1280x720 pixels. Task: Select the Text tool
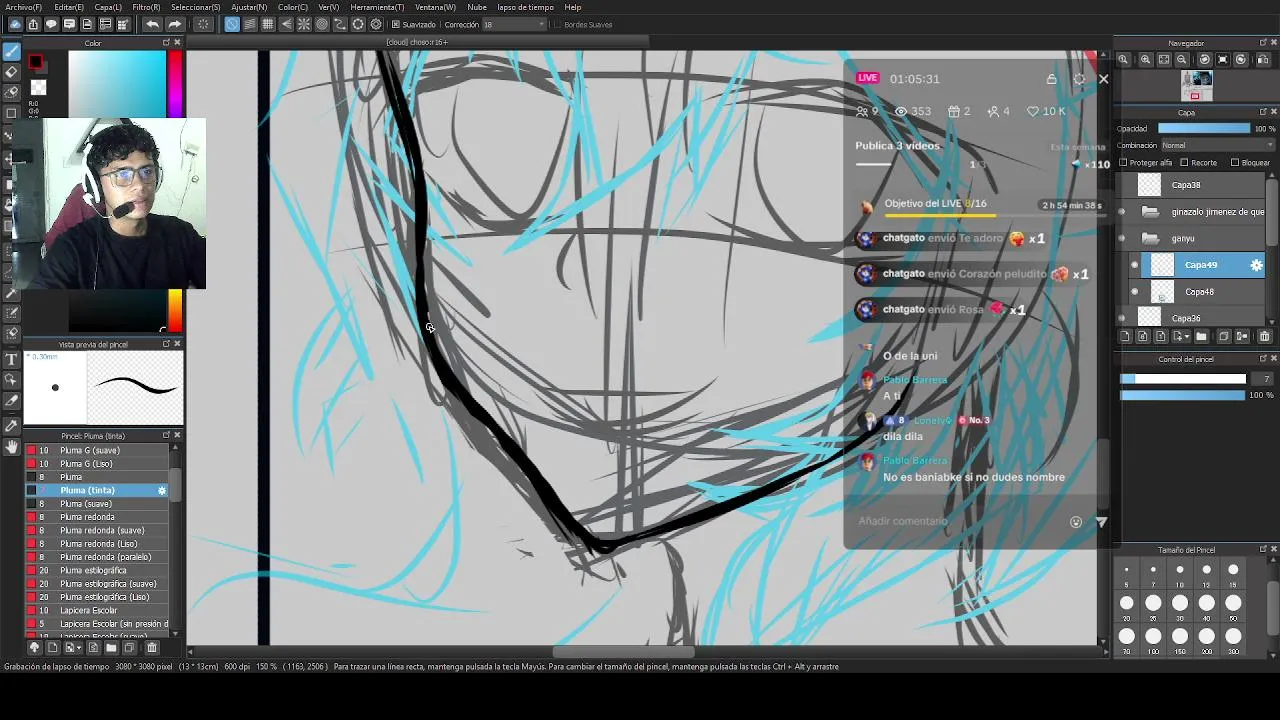click(11, 359)
